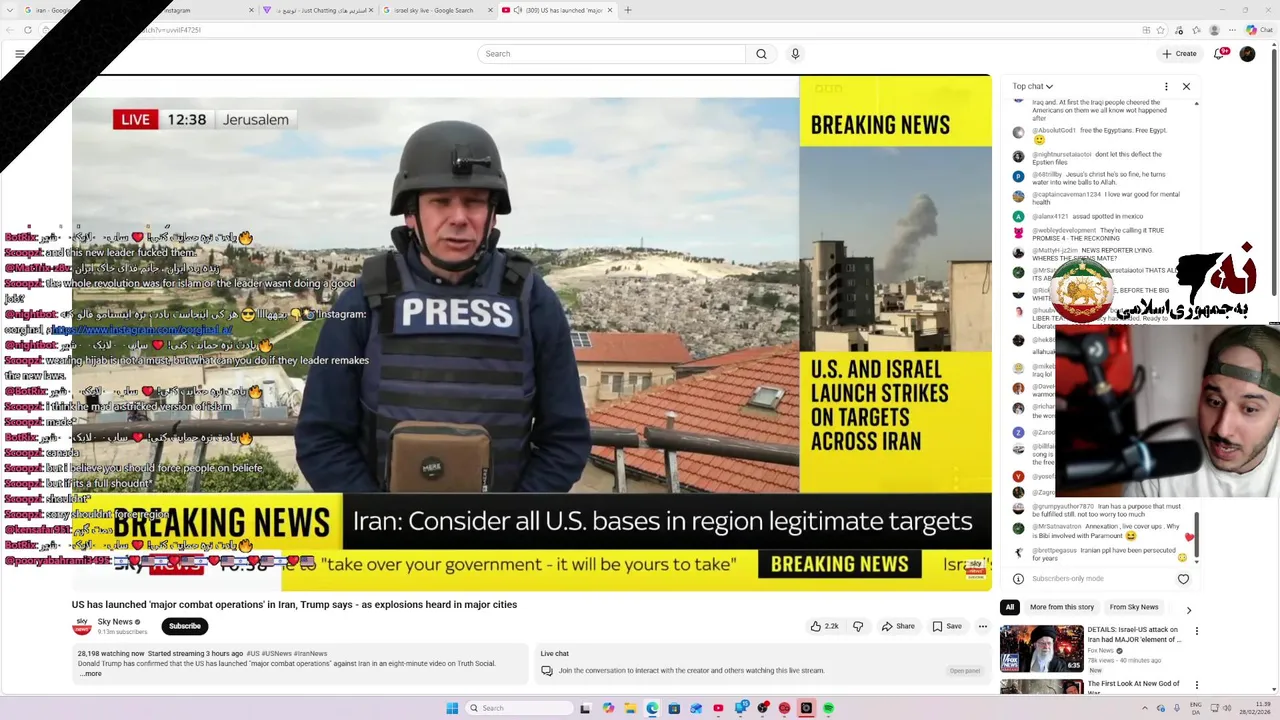Activate voice search microphone icon
This screenshot has width=1280, height=720.
click(x=795, y=54)
